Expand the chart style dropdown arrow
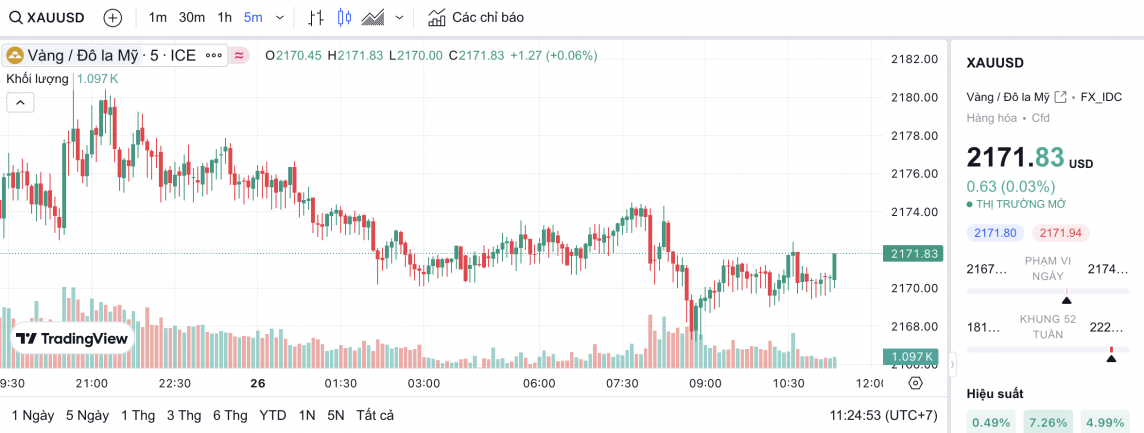Image resolution: width=1144 pixels, height=433 pixels. (x=400, y=17)
